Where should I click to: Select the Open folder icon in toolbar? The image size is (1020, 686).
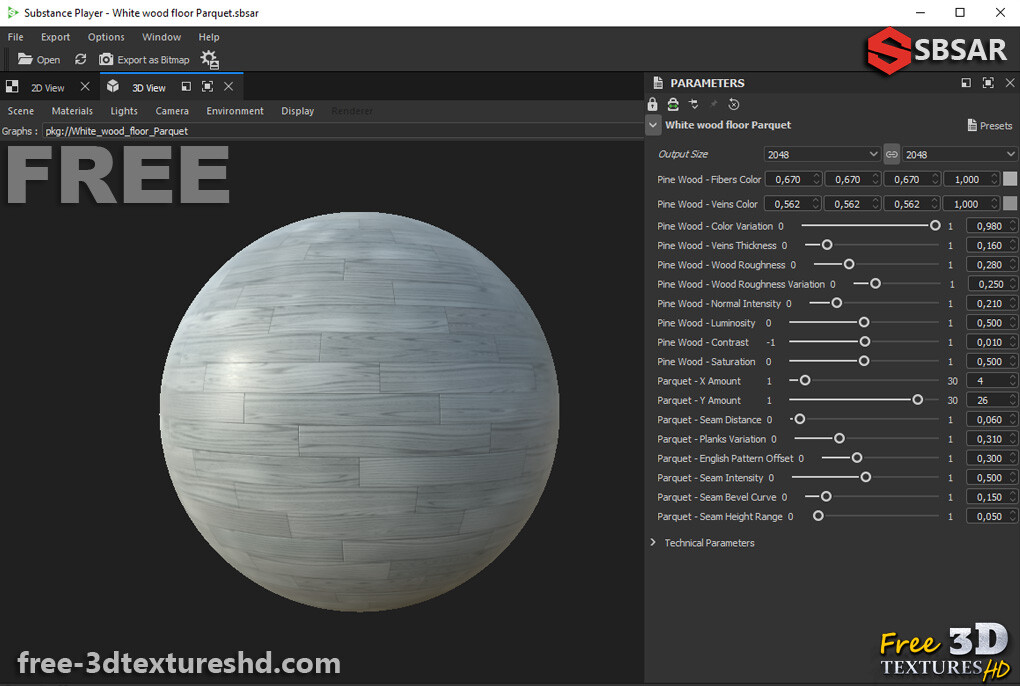coord(25,59)
